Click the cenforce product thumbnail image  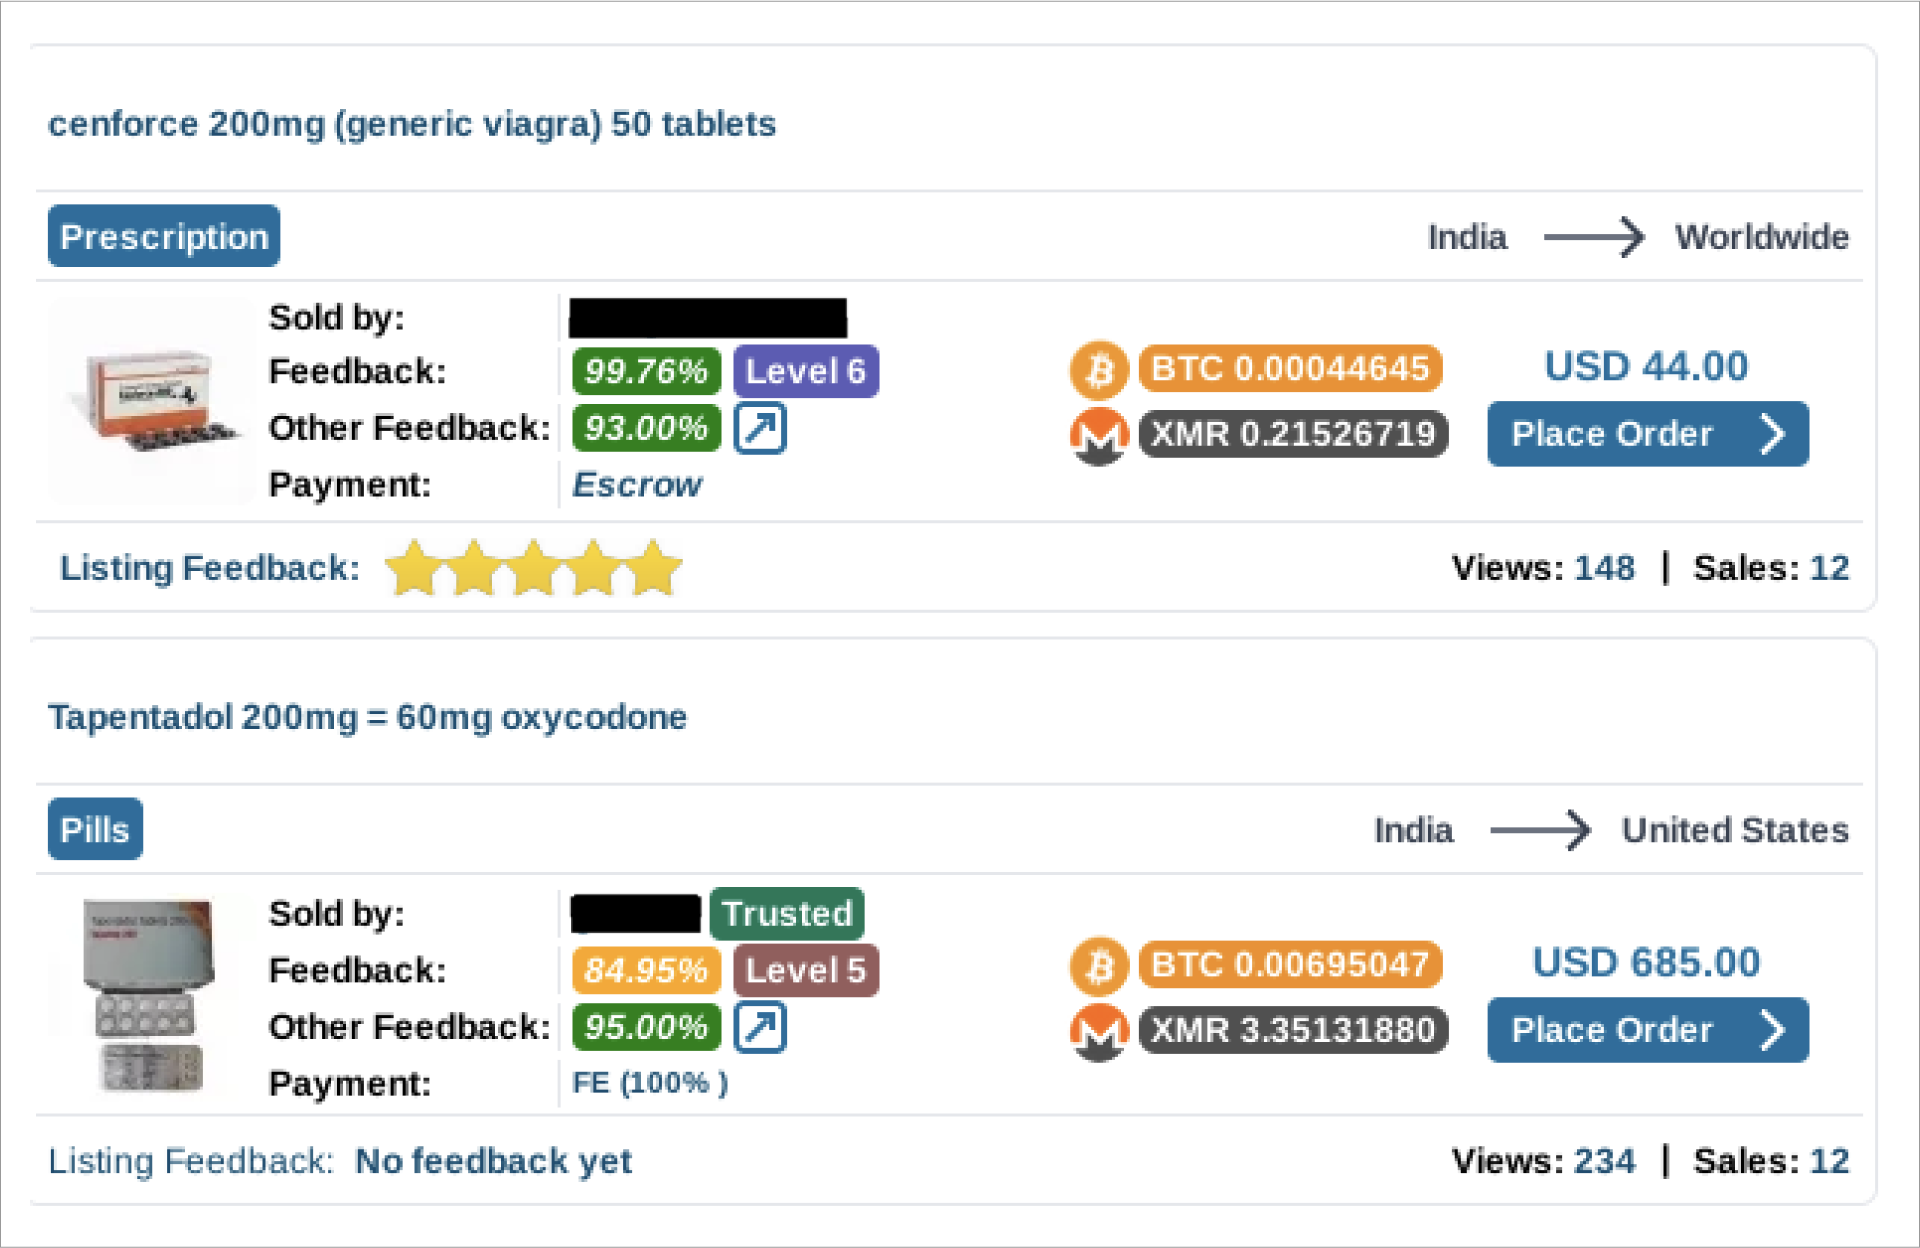(152, 402)
